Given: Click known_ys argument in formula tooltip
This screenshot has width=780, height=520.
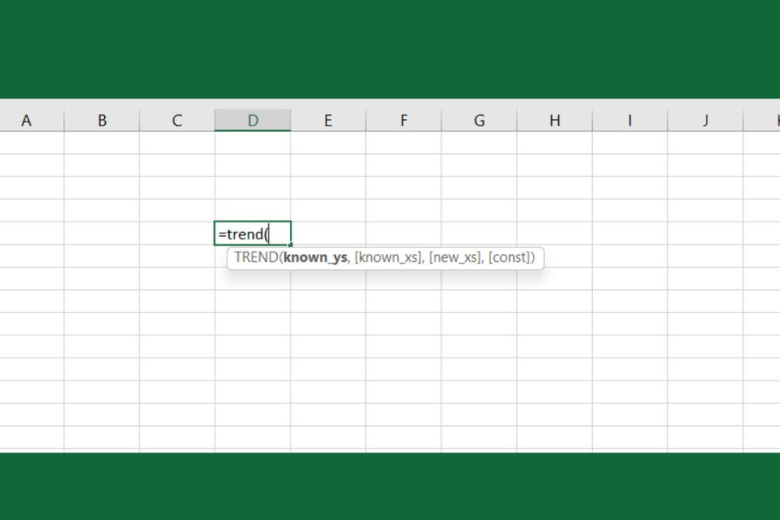Looking at the screenshot, I should [x=314, y=257].
